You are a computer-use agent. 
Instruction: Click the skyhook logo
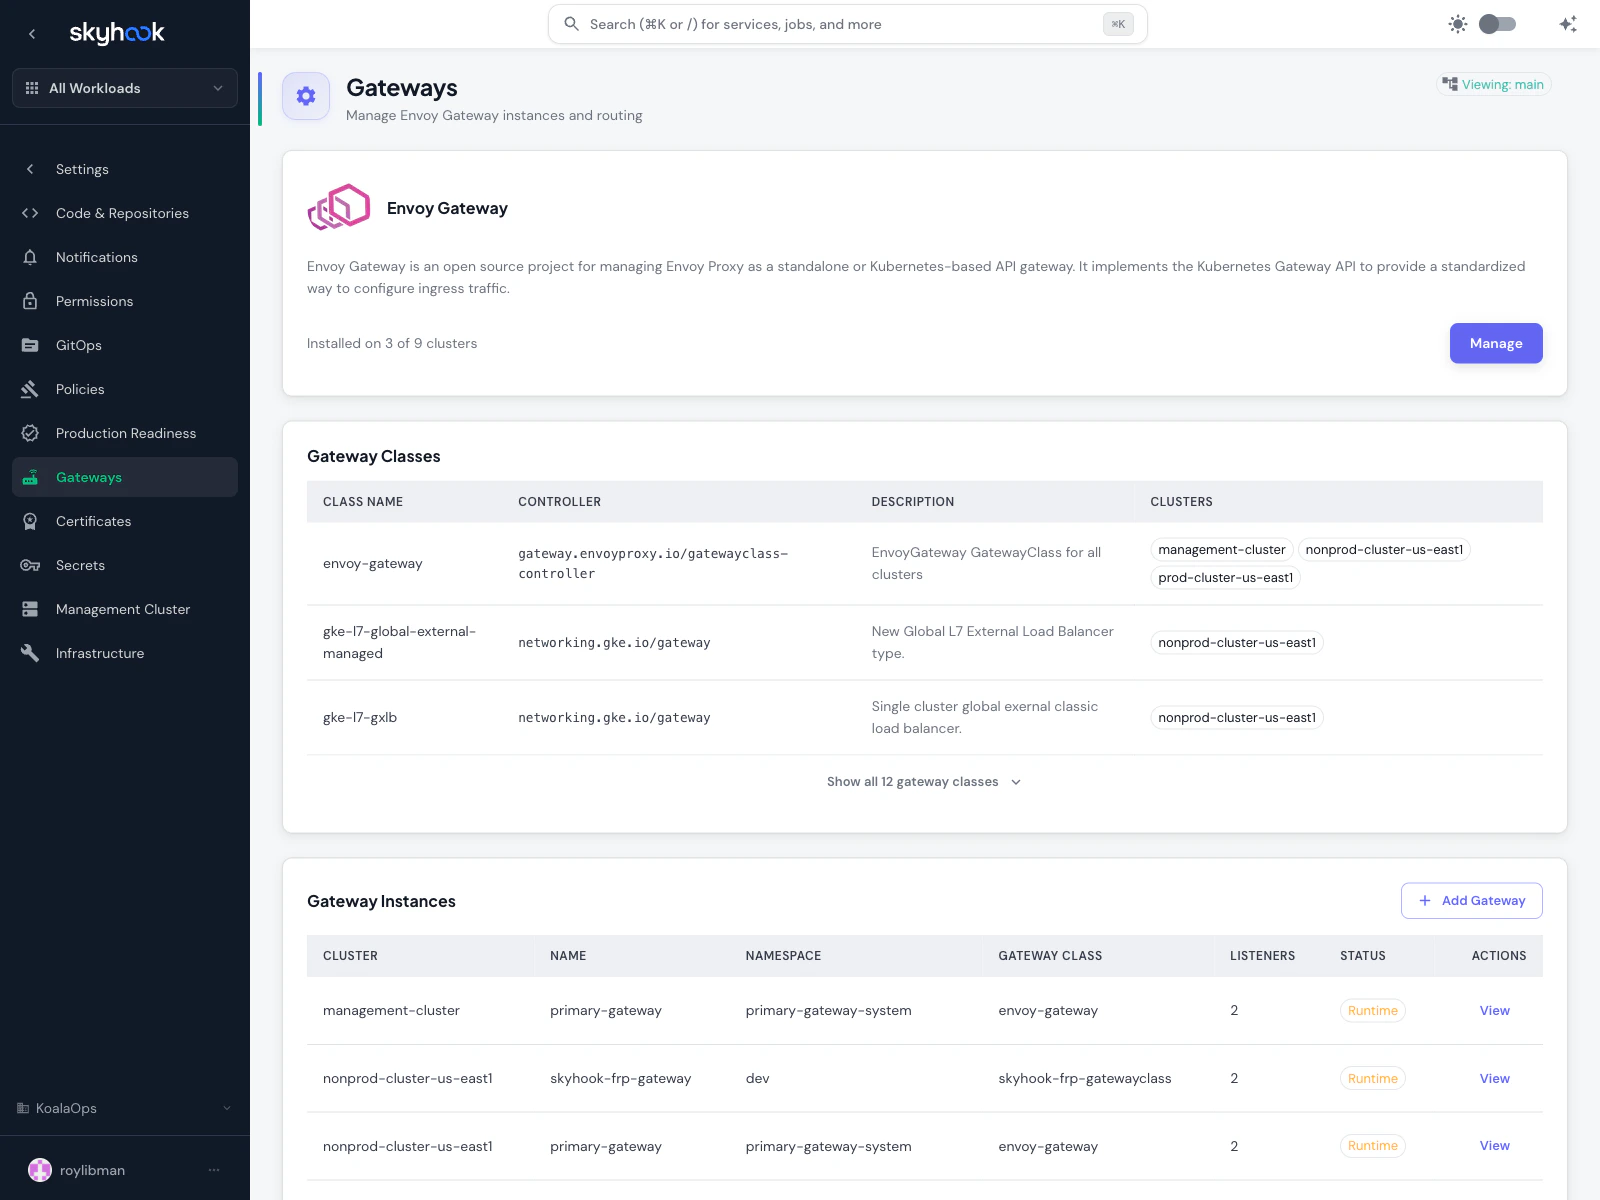point(117,33)
